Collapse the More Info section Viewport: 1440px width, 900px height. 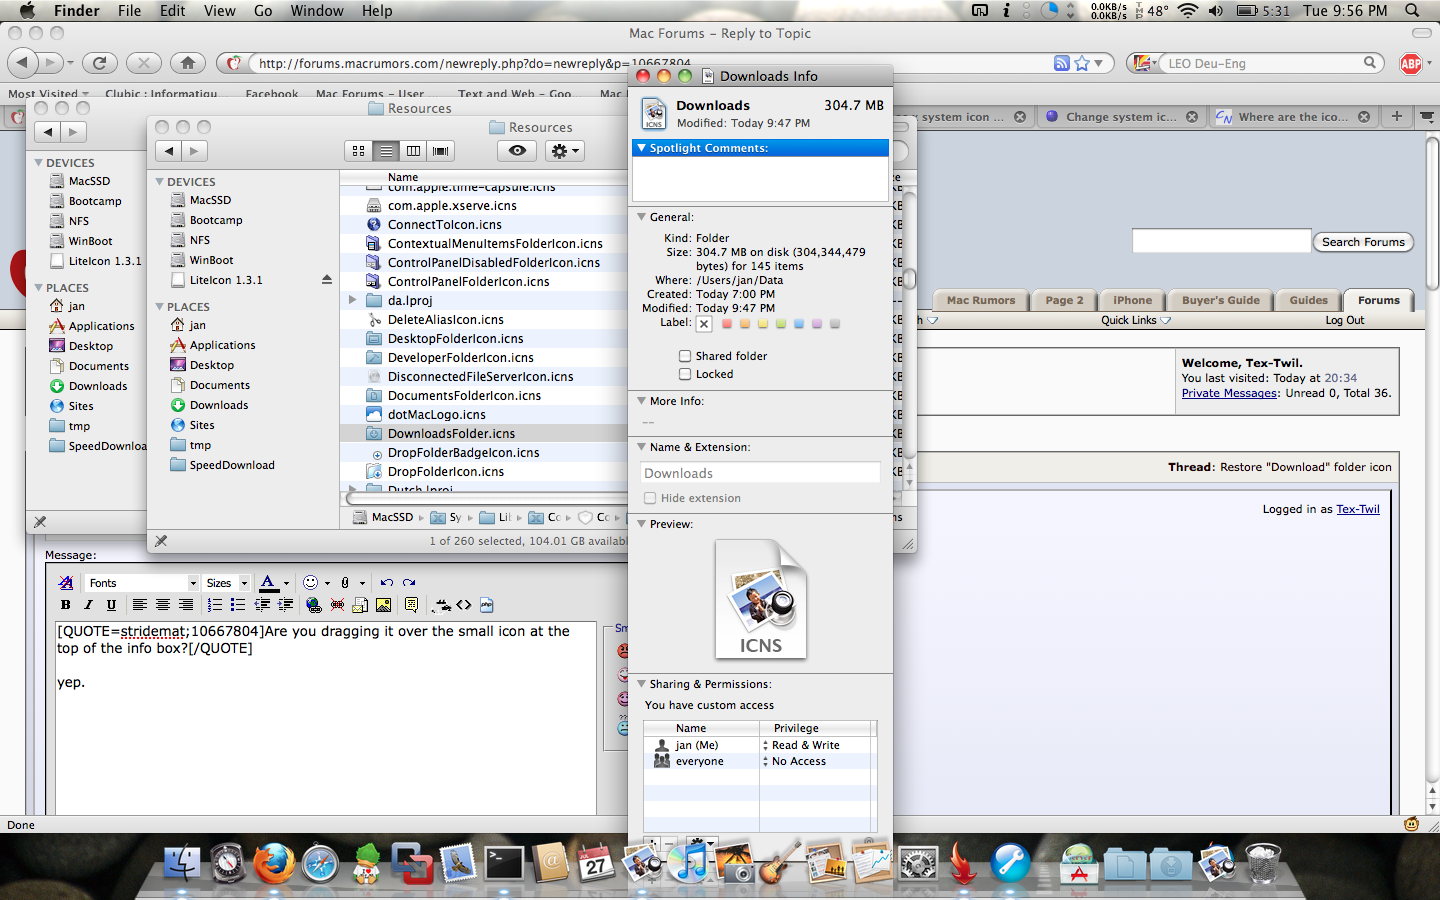(x=641, y=401)
